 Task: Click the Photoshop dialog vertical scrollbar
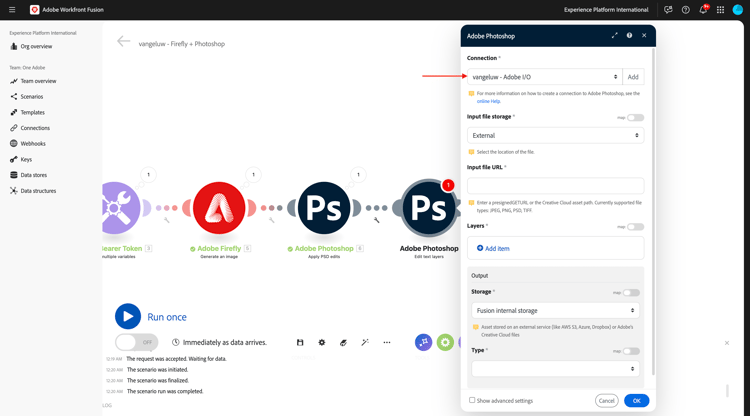[653, 210]
